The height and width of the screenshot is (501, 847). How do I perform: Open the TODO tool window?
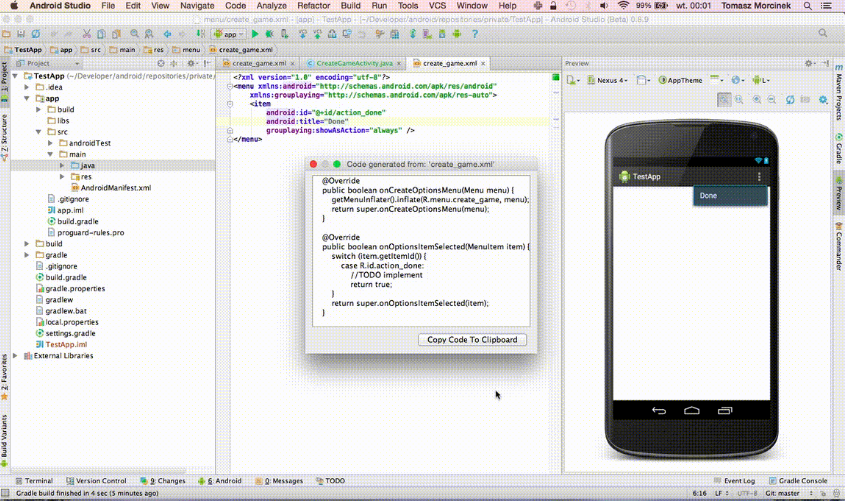[x=330, y=480]
